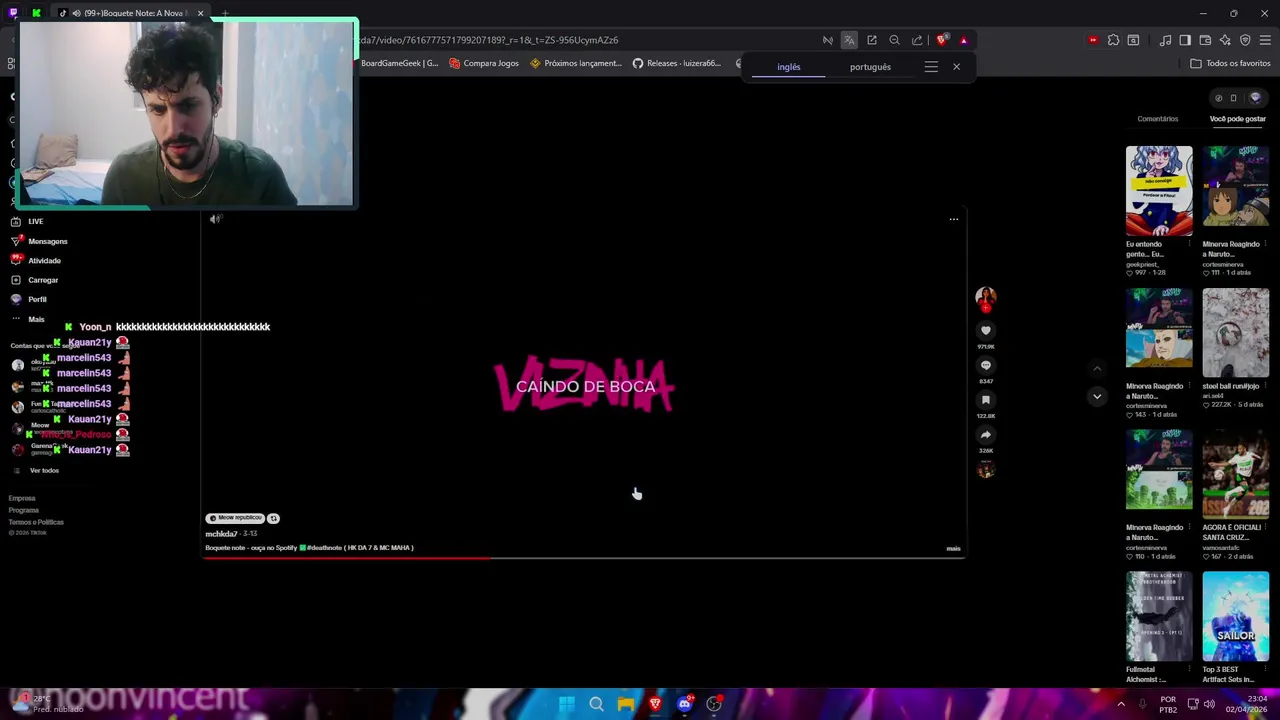
Task: Open Leo AI sparkle icon
Action: [x=1225, y=40]
